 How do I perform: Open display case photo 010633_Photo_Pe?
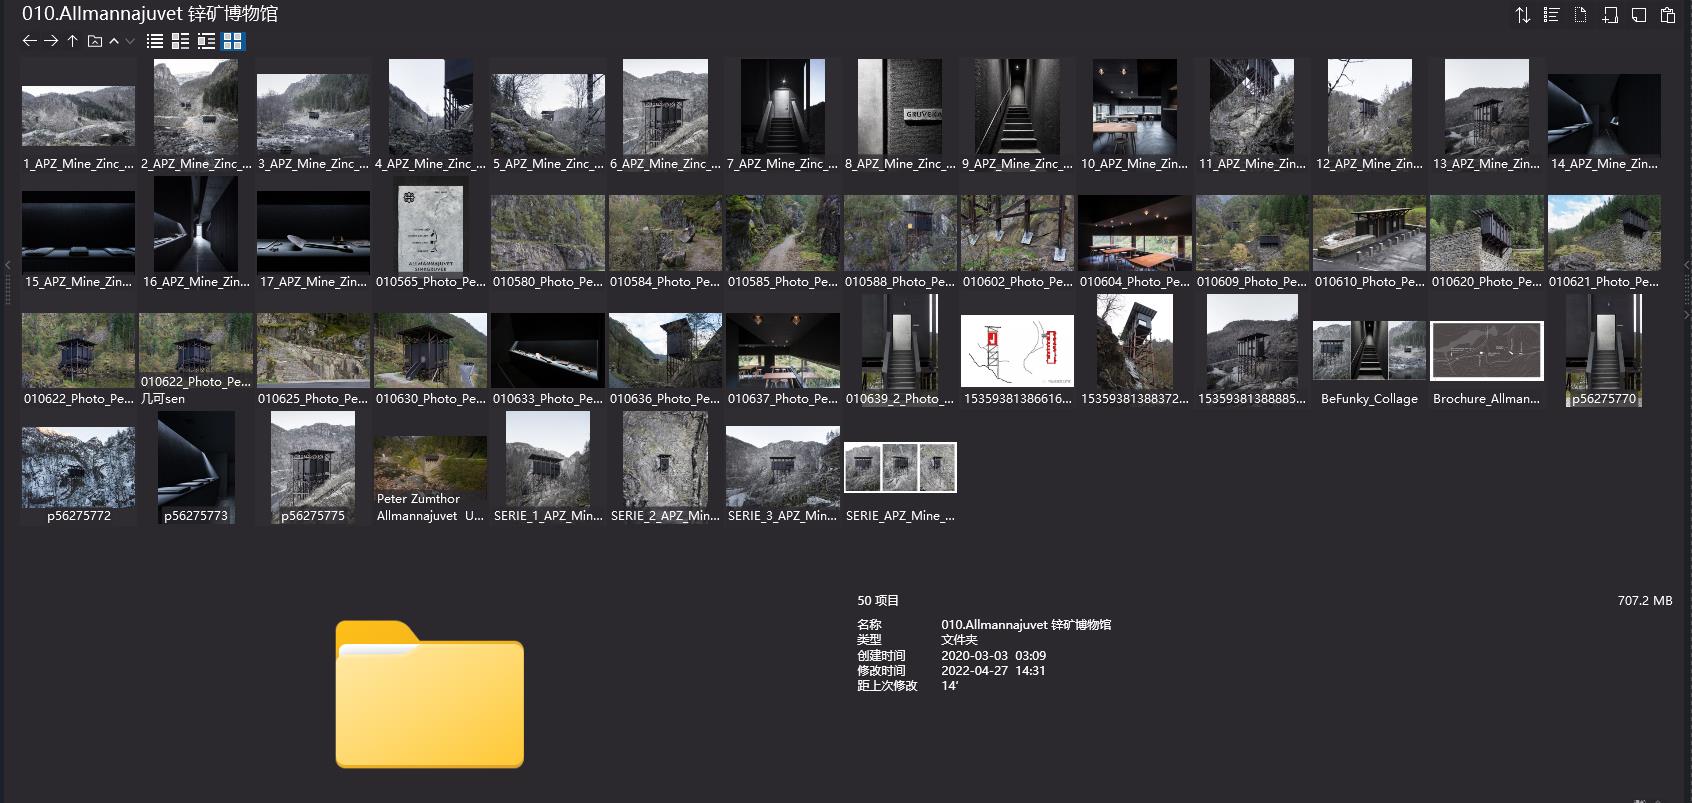coord(548,351)
